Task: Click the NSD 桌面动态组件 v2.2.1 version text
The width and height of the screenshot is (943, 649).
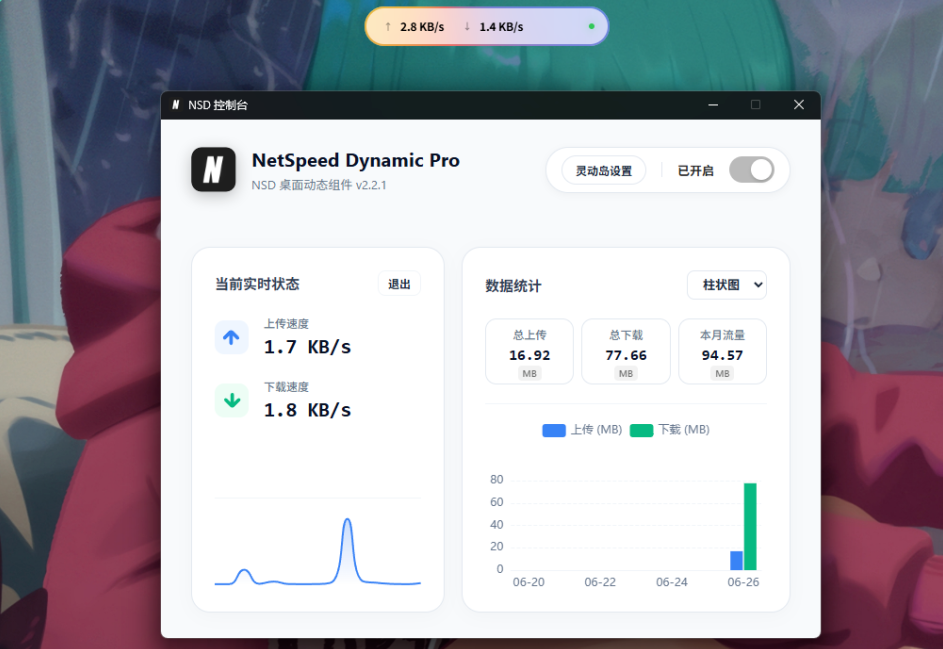Action: coord(319,185)
